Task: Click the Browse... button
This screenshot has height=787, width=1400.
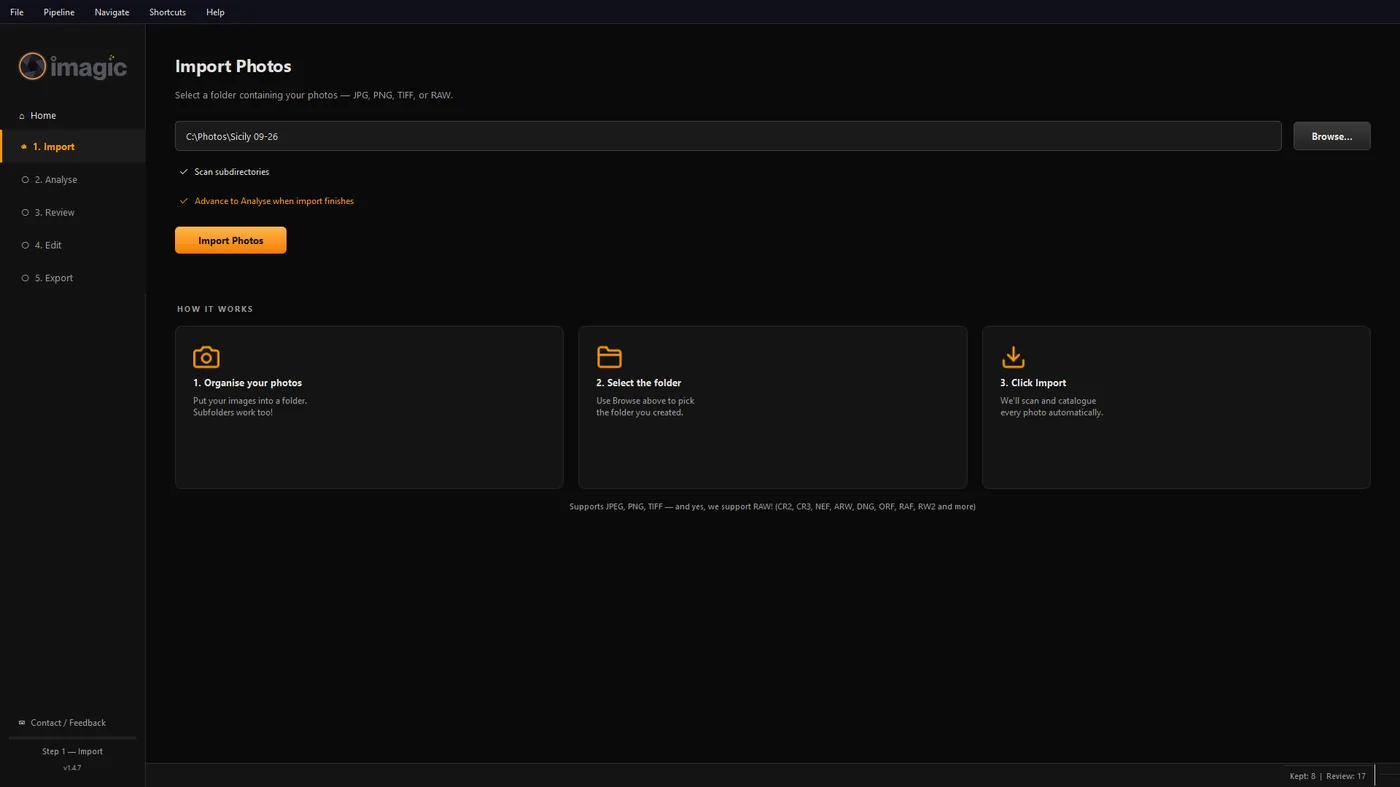Action: 1332,136
